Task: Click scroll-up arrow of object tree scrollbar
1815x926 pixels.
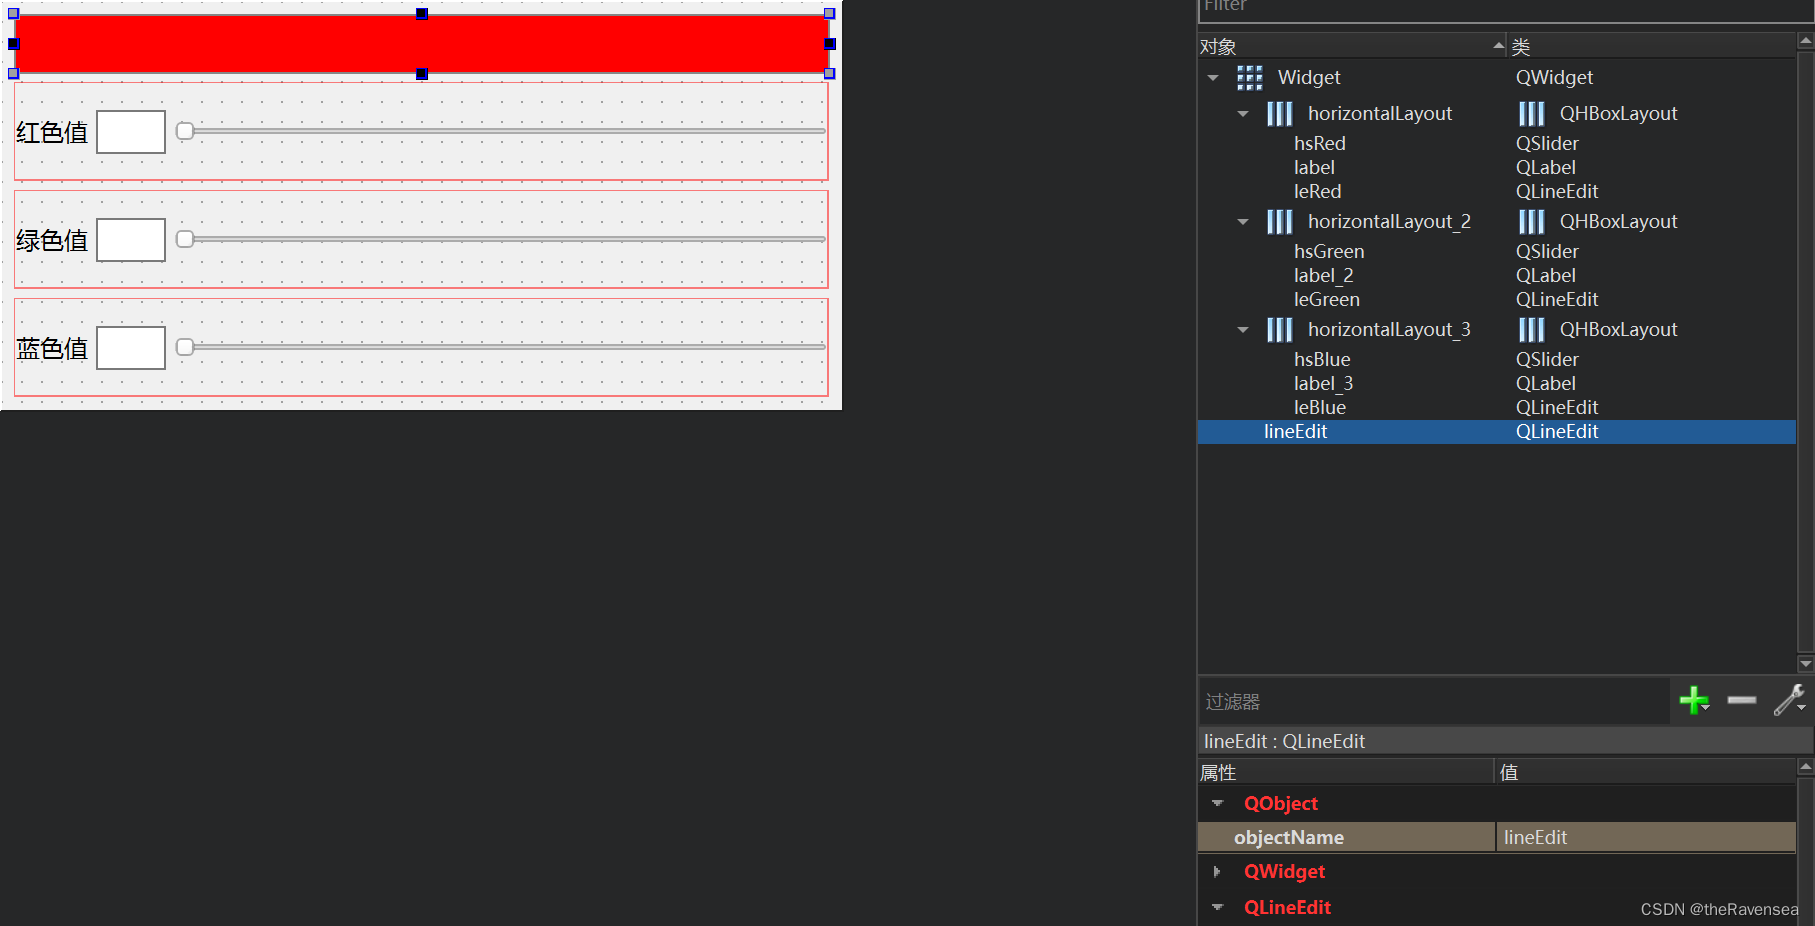Action: tap(1805, 41)
